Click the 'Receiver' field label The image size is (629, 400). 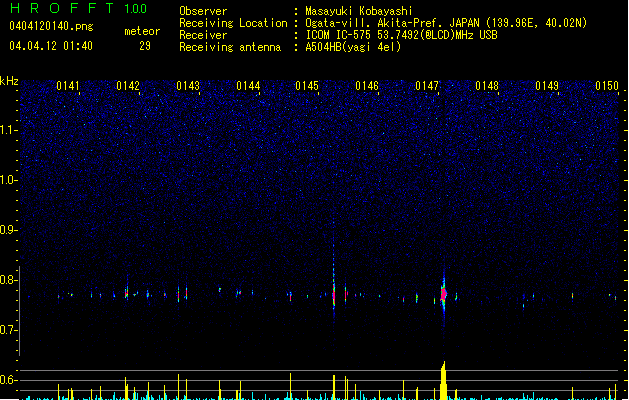pos(203,35)
